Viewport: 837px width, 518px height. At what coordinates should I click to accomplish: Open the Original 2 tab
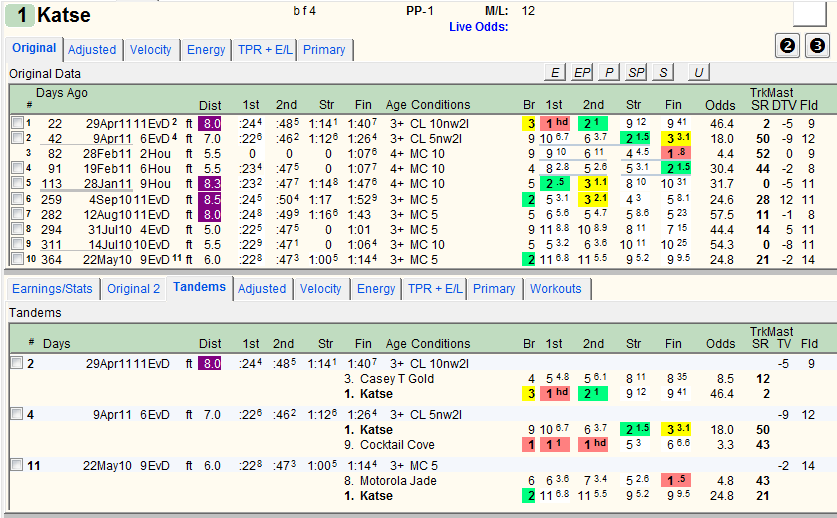(133, 289)
